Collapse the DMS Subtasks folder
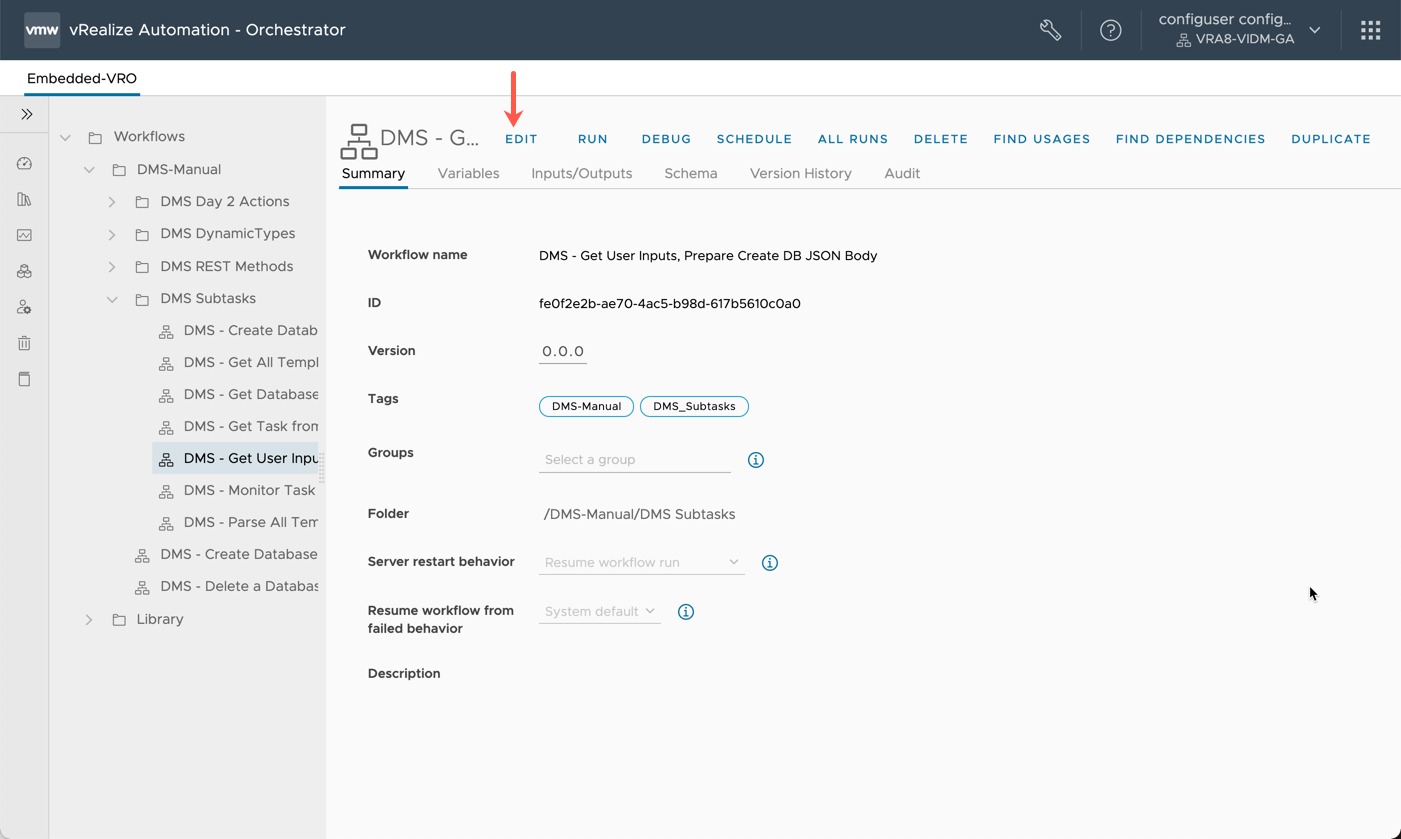1401x839 pixels. 112,298
